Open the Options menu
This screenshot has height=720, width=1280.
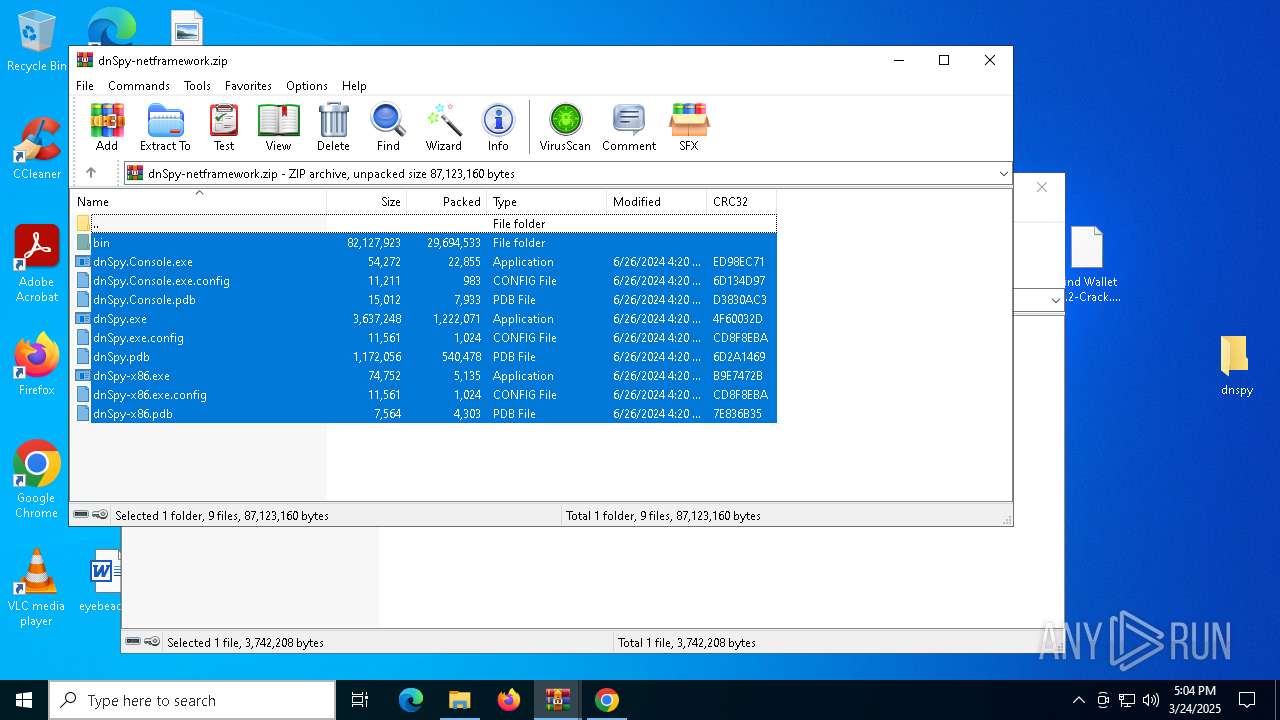[307, 86]
